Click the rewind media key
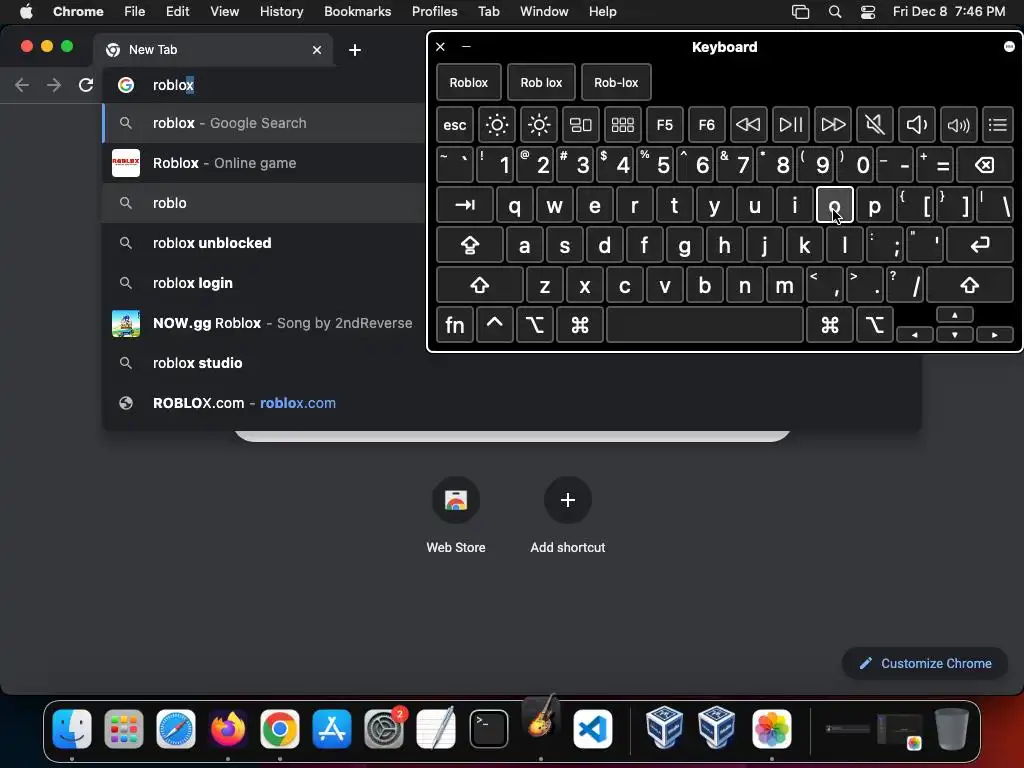Image resolution: width=1024 pixels, height=768 pixels. tap(748, 125)
